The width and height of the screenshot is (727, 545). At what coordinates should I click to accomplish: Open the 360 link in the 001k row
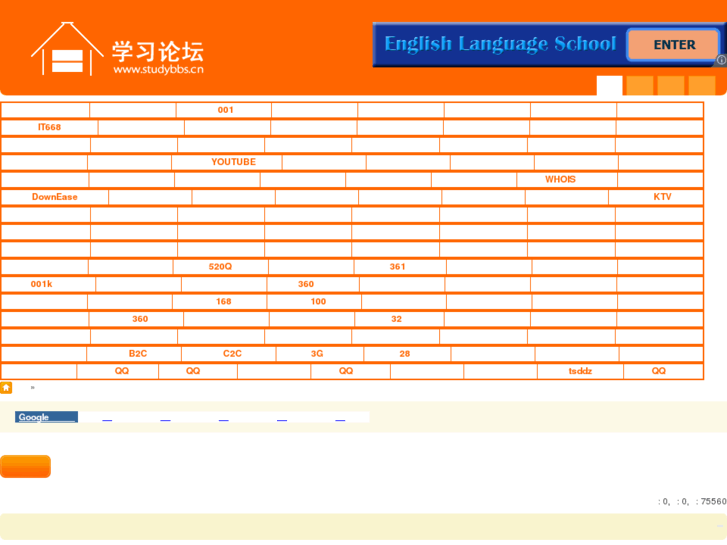[306, 284]
